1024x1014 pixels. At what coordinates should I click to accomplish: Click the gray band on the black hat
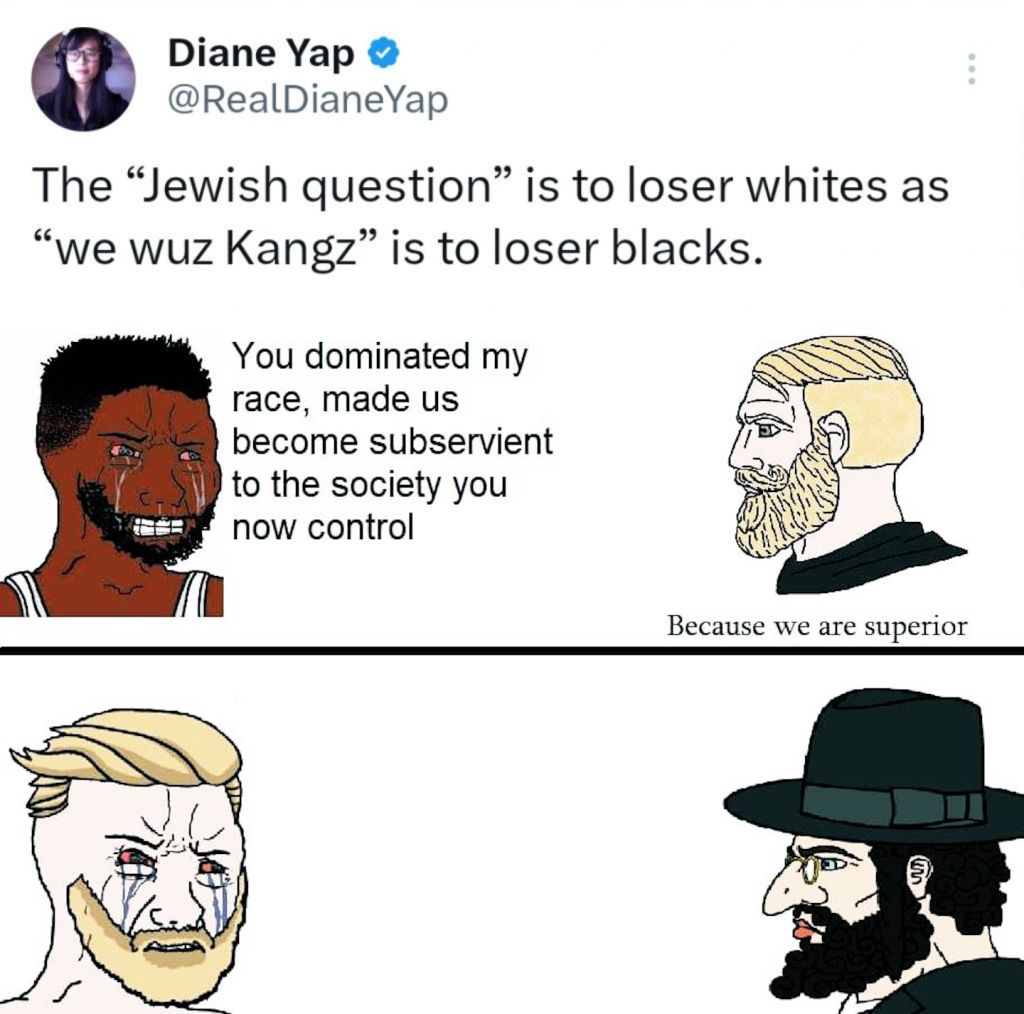[893, 802]
